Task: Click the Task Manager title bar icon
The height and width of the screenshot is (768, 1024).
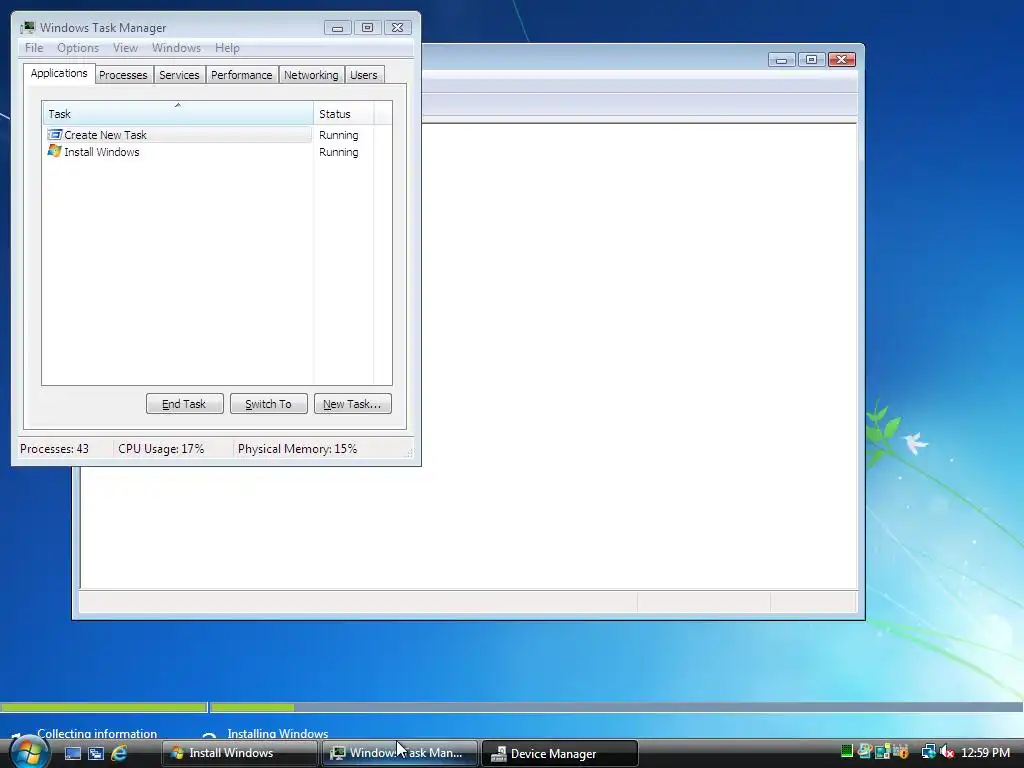Action: coord(27,27)
